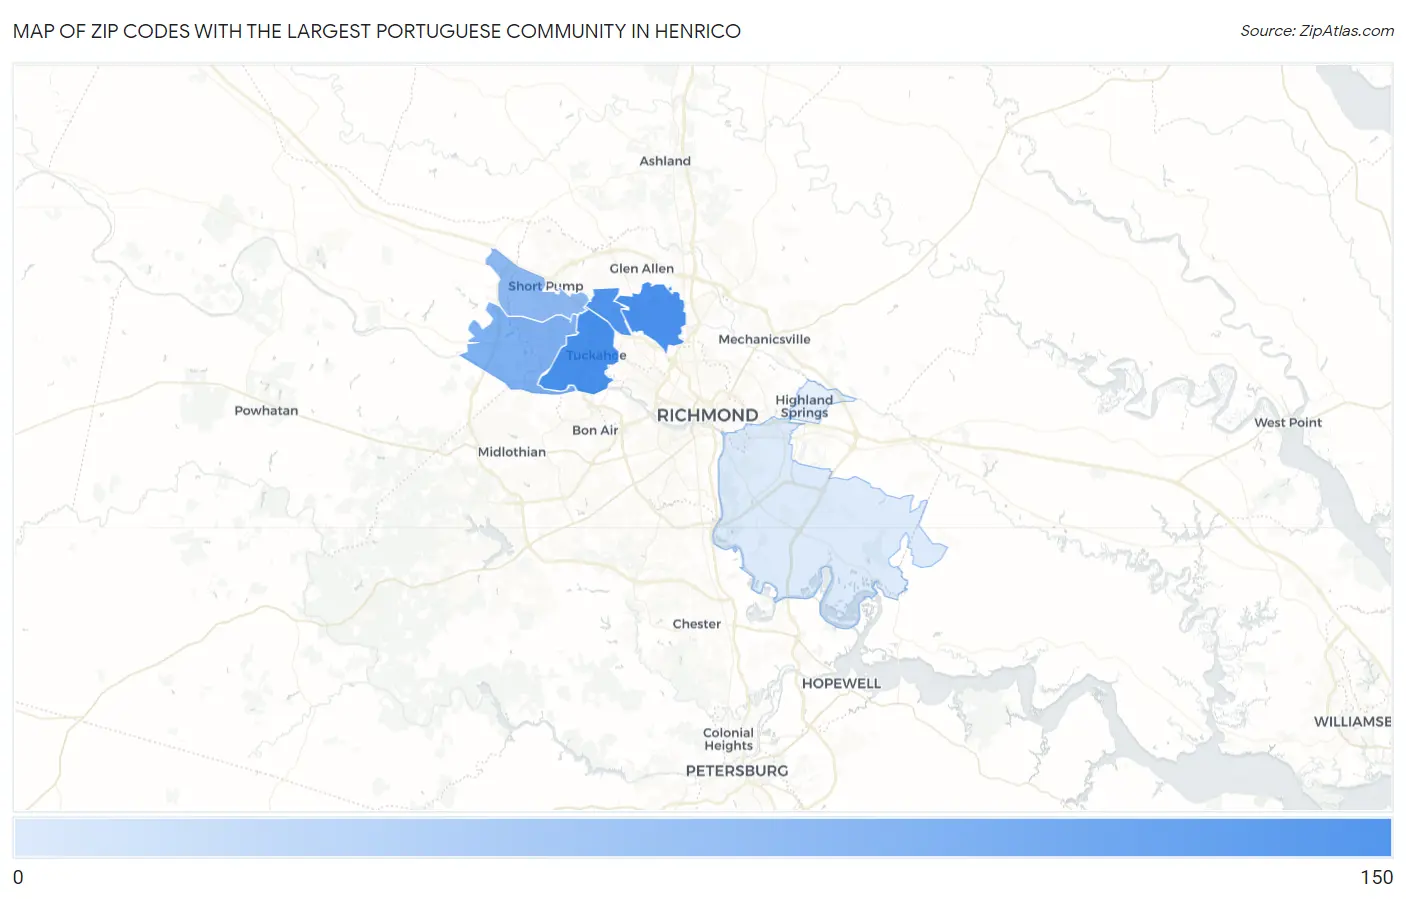Click the HOPEWELL map label
Viewport: 1406px width, 899px height.
pos(841,684)
